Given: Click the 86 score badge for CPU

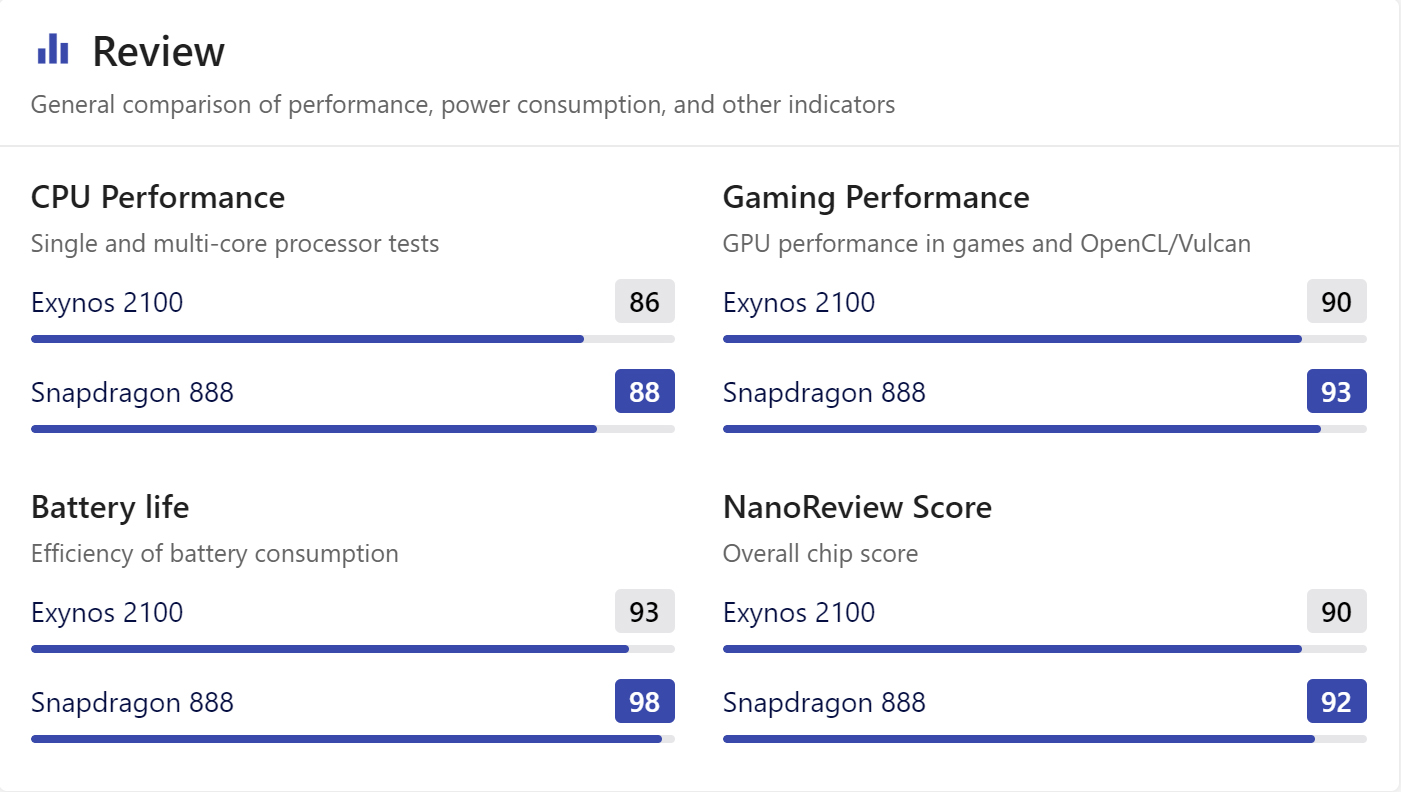Looking at the screenshot, I should [x=645, y=301].
